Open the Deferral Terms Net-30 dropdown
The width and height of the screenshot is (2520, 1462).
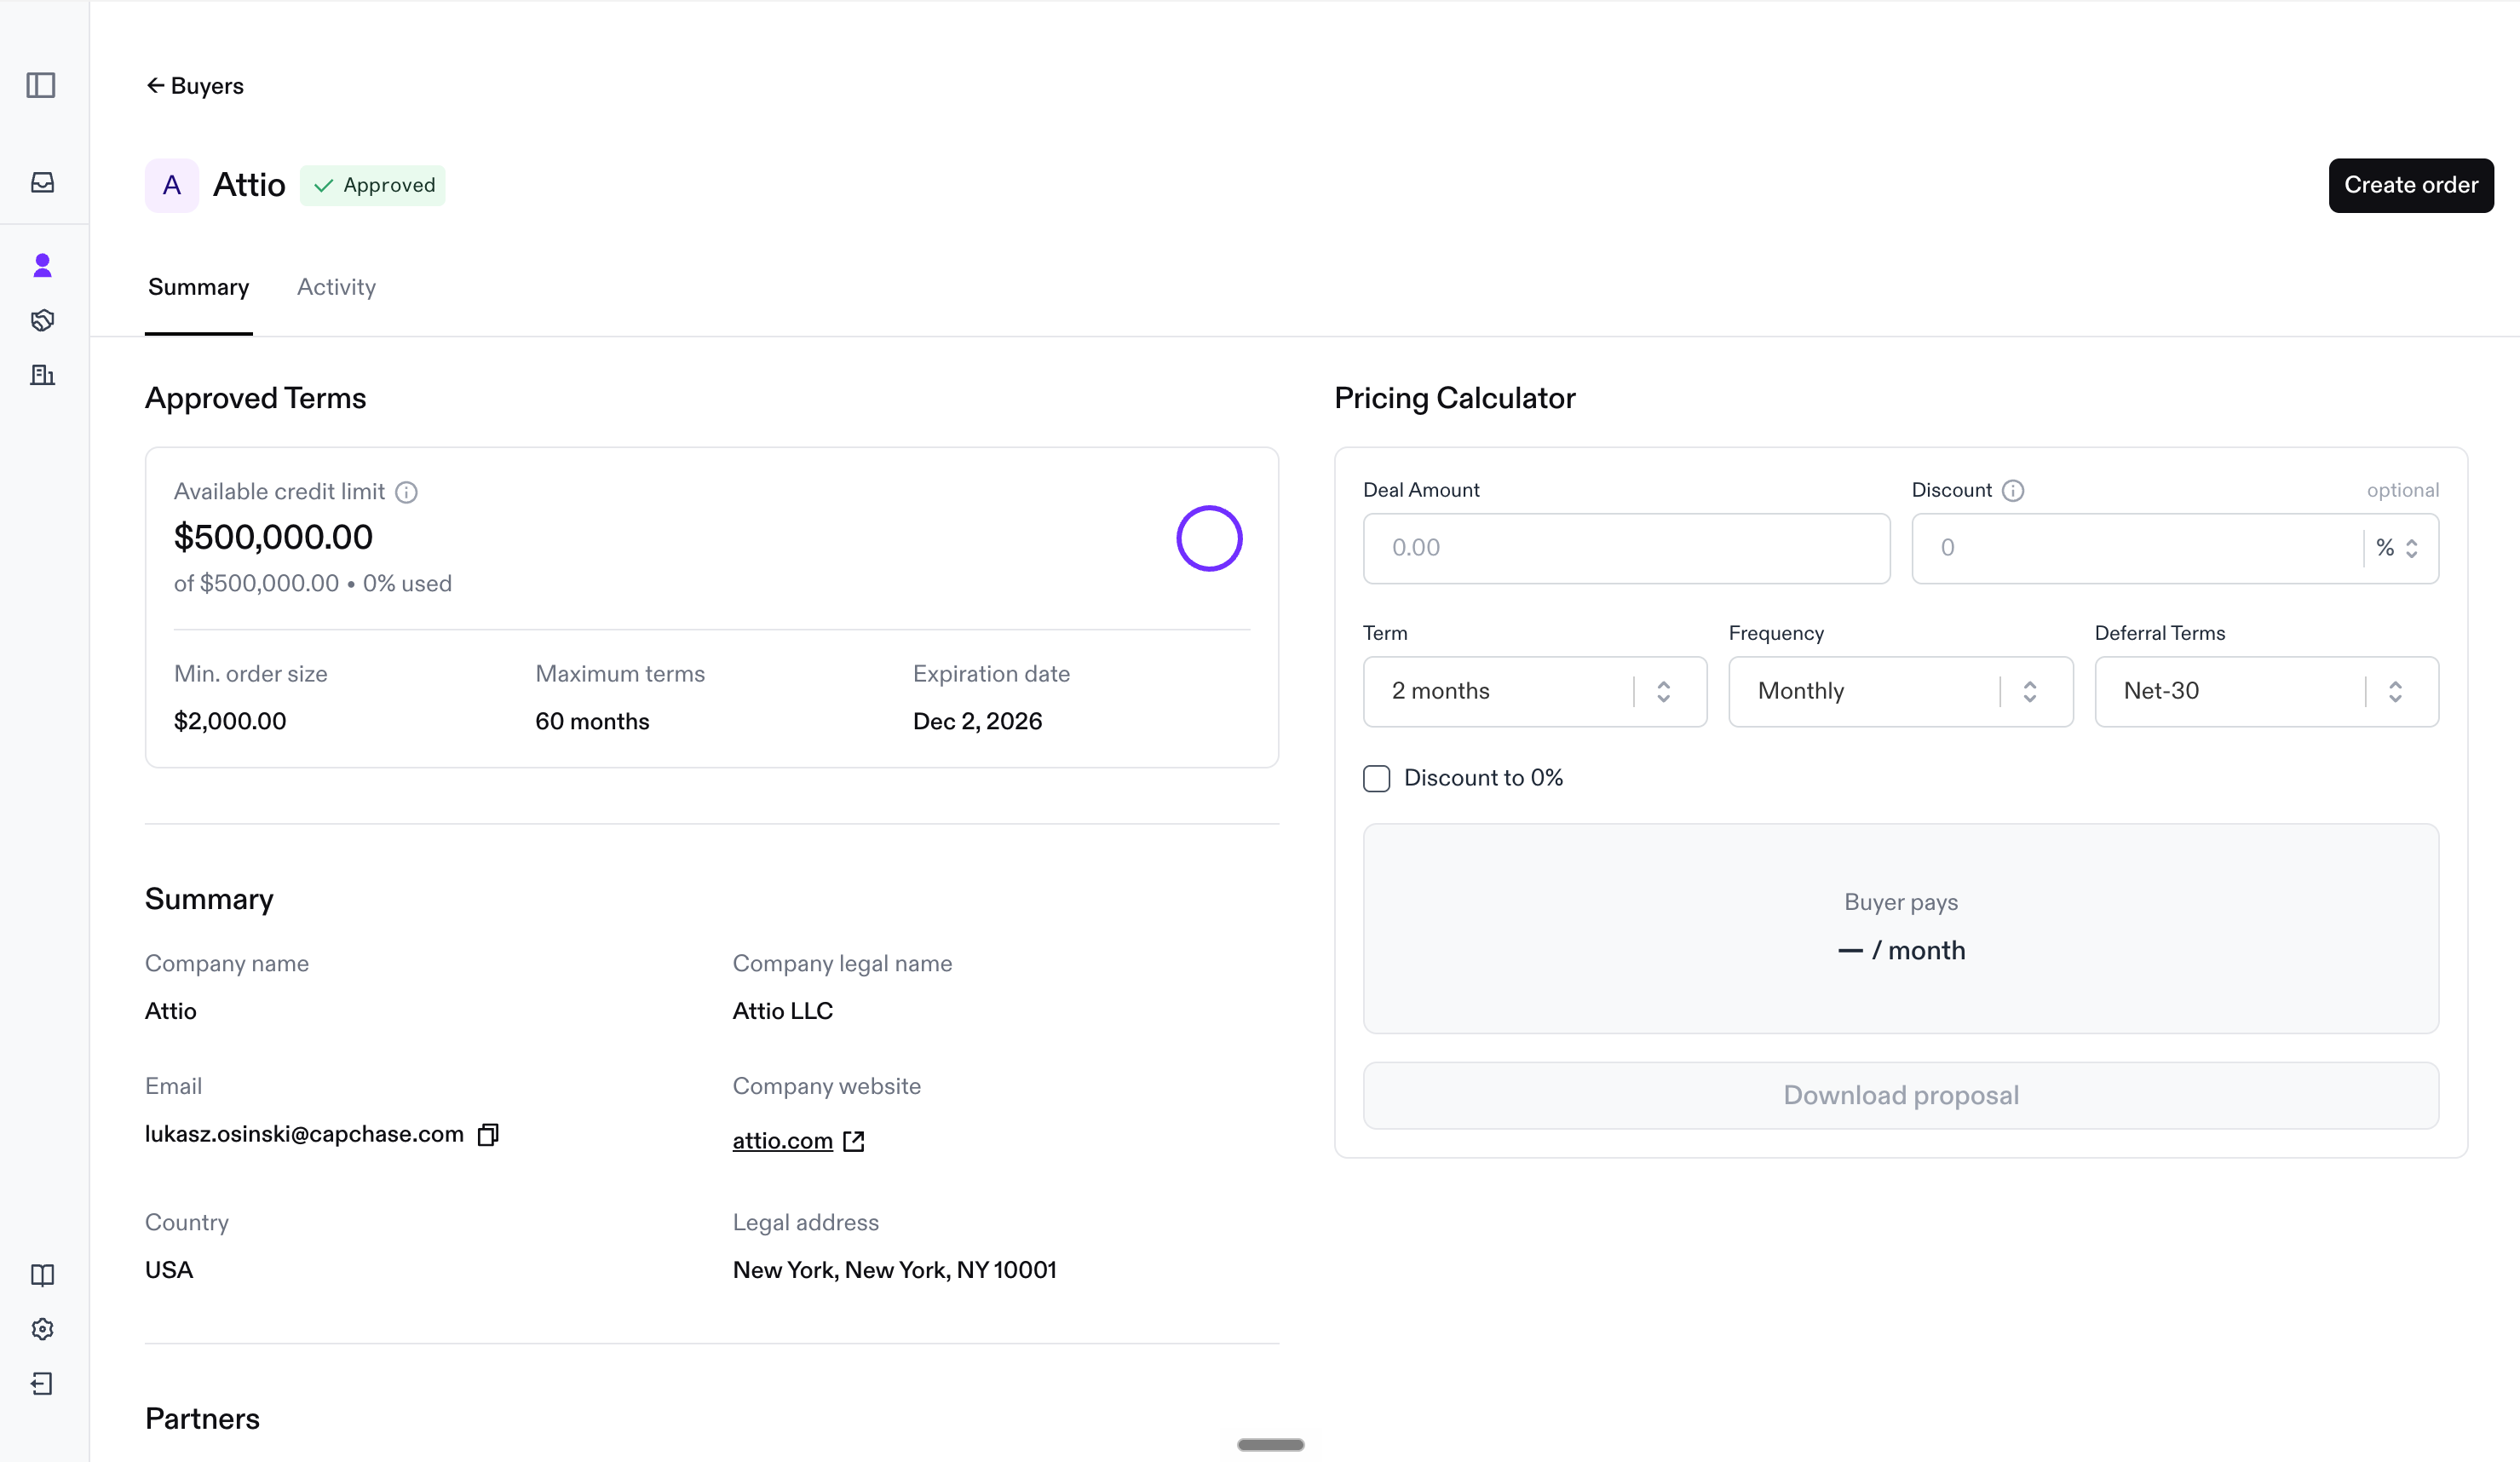pyautogui.click(x=2266, y=691)
